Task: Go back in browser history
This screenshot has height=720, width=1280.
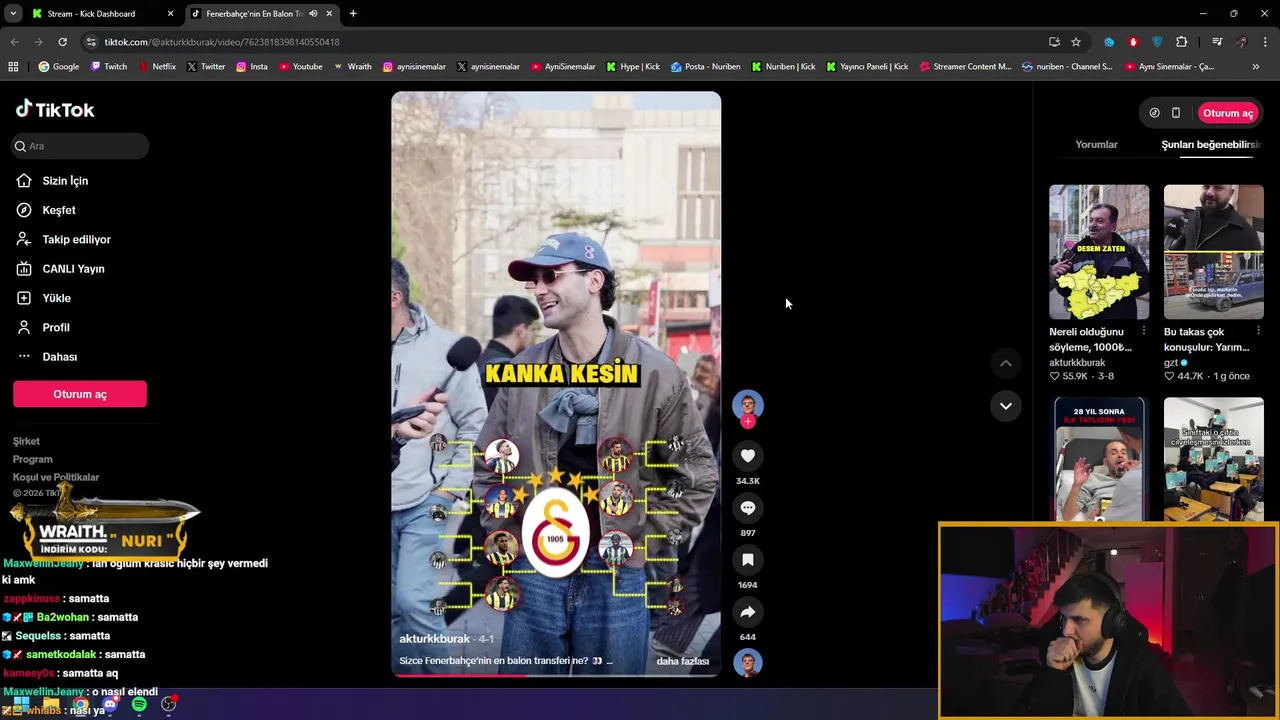Action: 14,42
